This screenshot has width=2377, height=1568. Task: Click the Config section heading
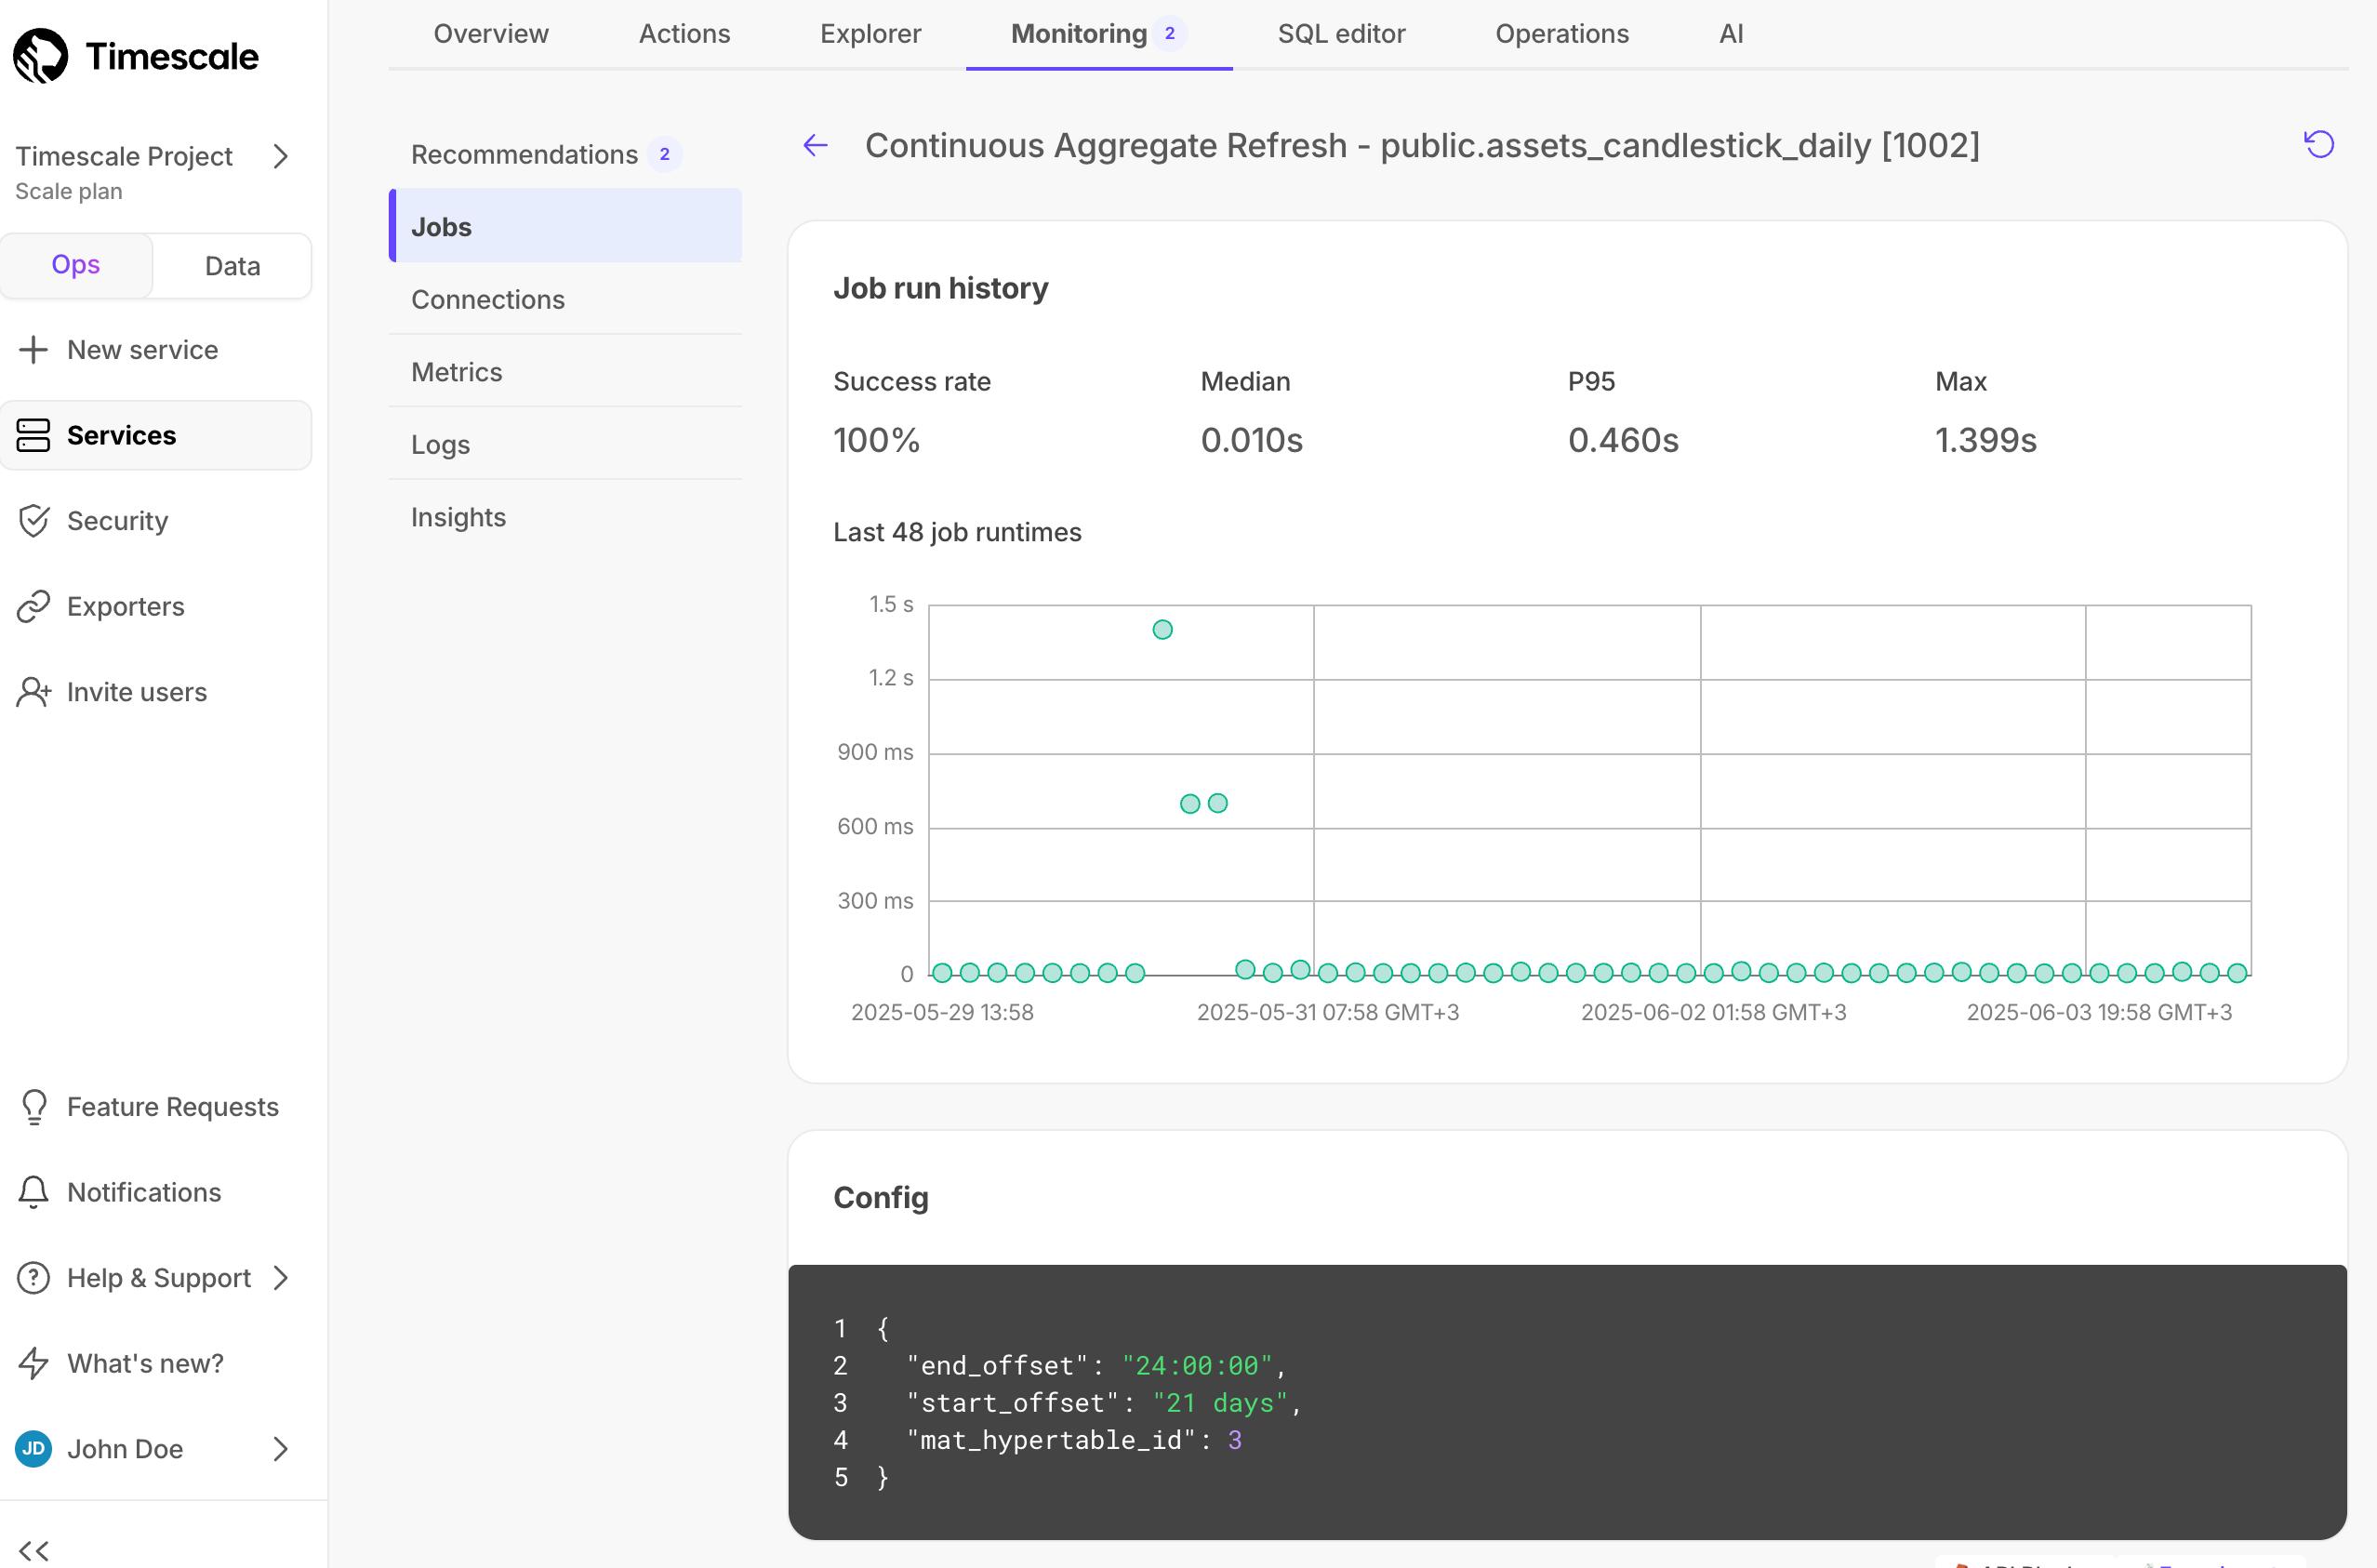[x=880, y=1198]
